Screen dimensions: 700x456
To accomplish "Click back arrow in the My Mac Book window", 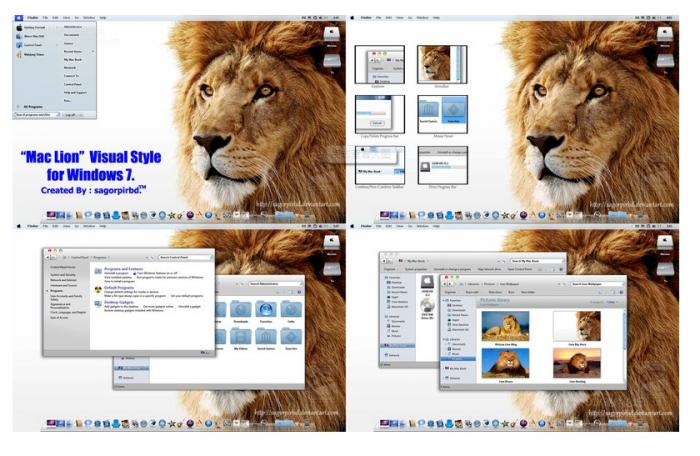I will (x=384, y=261).
